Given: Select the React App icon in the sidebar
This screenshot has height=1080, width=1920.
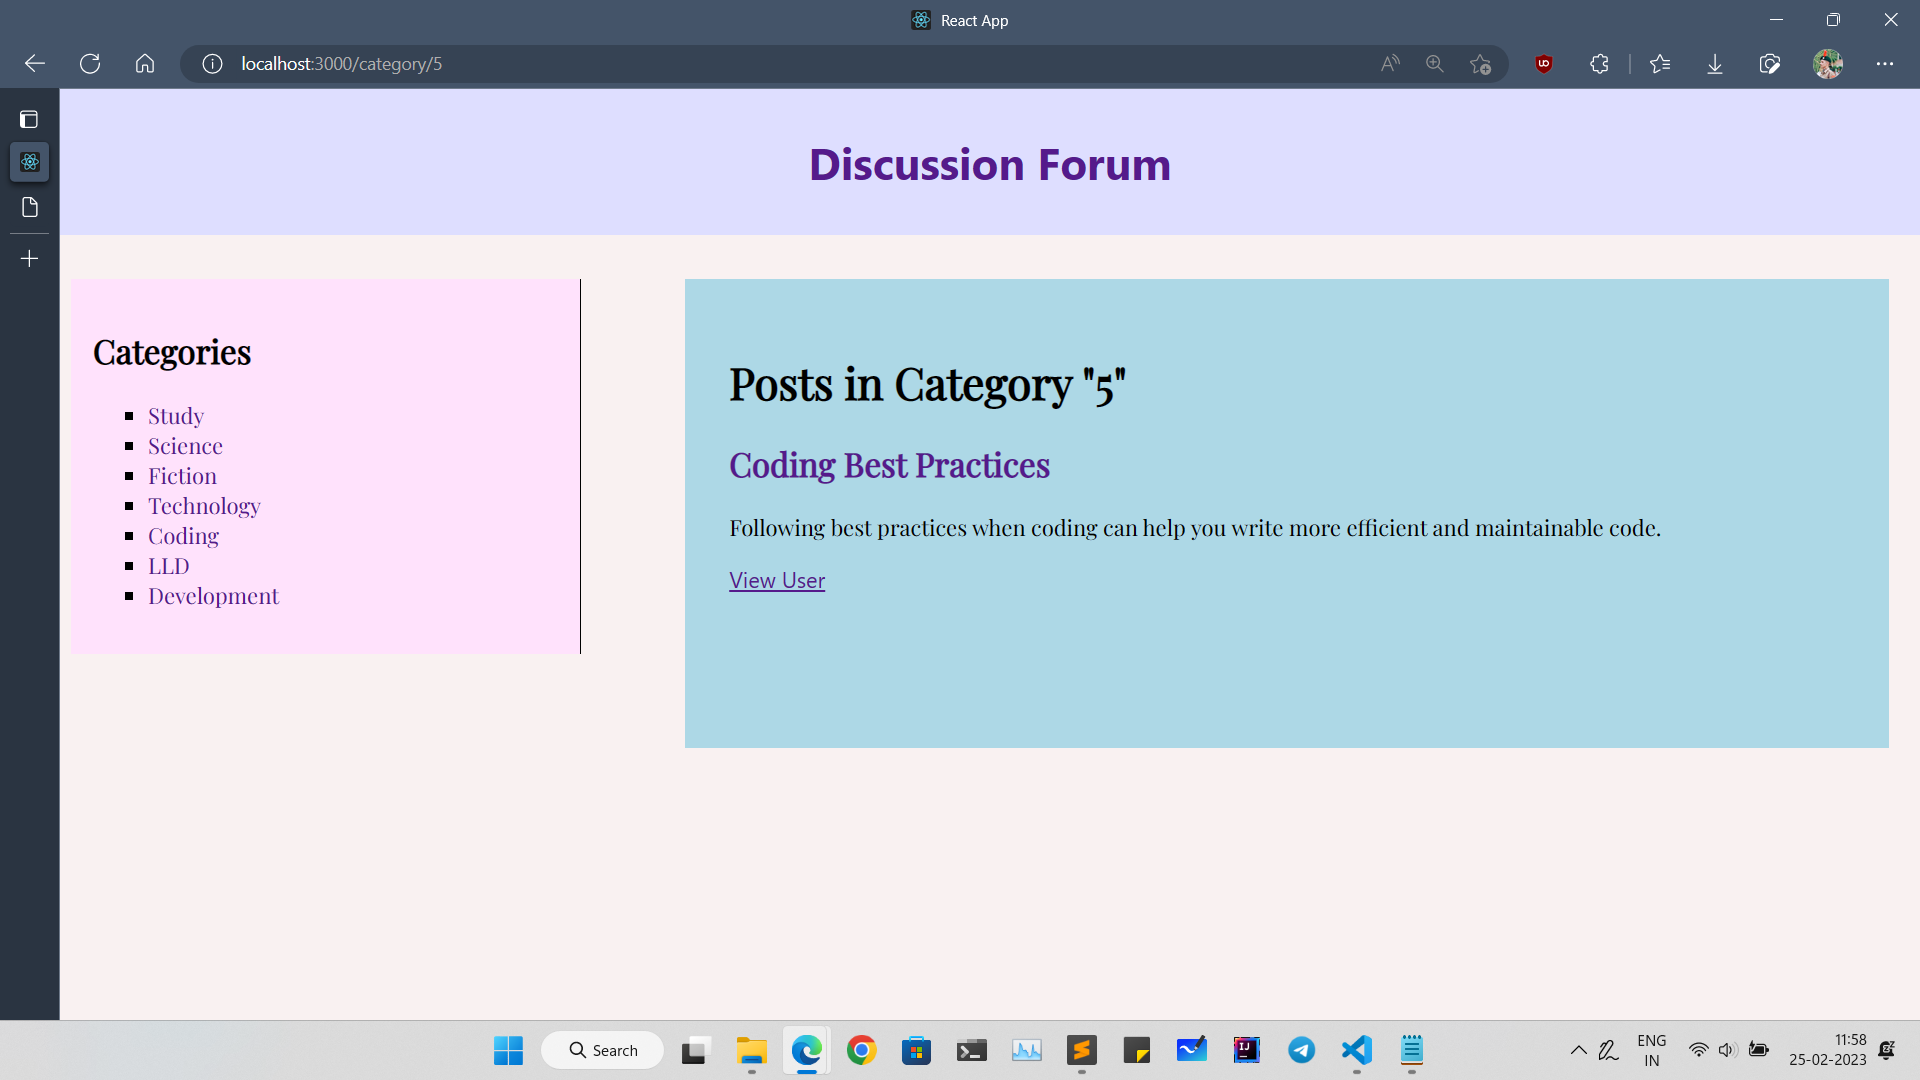Looking at the screenshot, I should tap(29, 162).
